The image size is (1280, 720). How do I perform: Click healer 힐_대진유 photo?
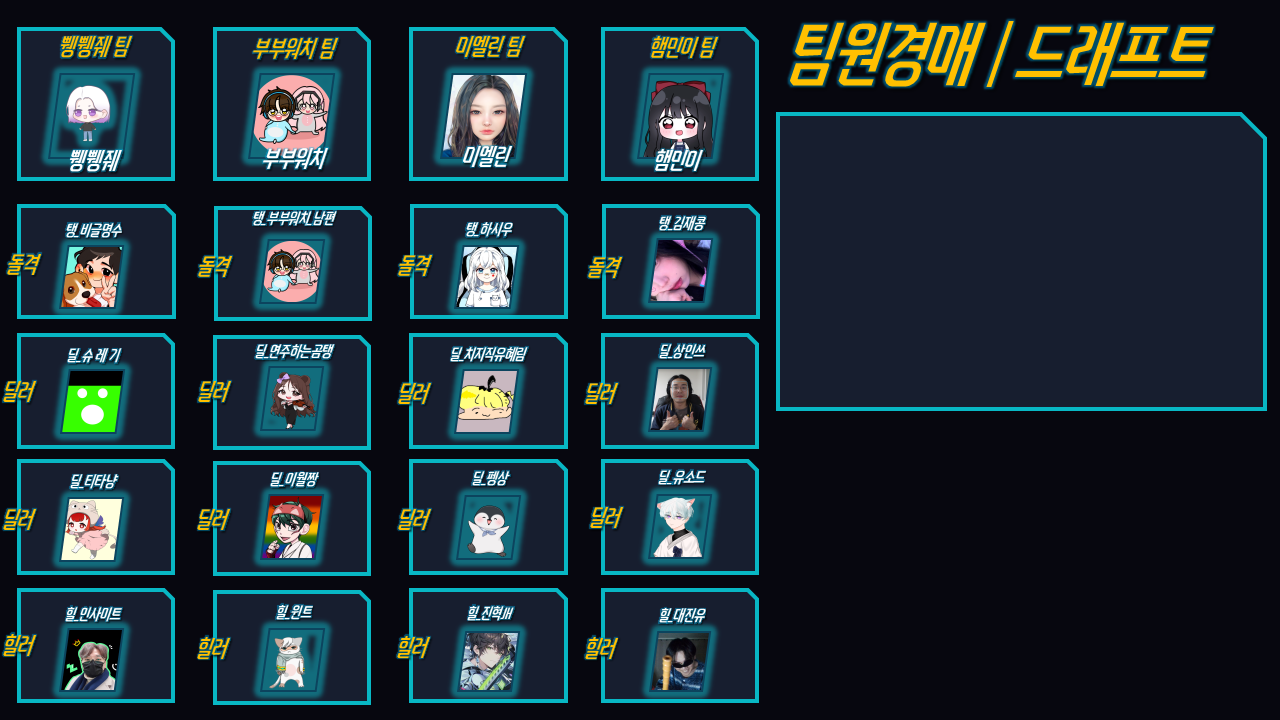pyautogui.click(x=680, y=661)
